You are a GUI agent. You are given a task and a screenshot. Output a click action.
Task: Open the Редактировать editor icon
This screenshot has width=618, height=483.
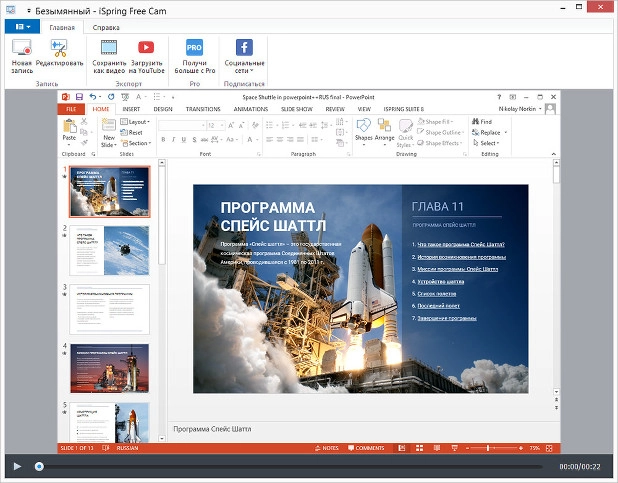click(61, 48)
